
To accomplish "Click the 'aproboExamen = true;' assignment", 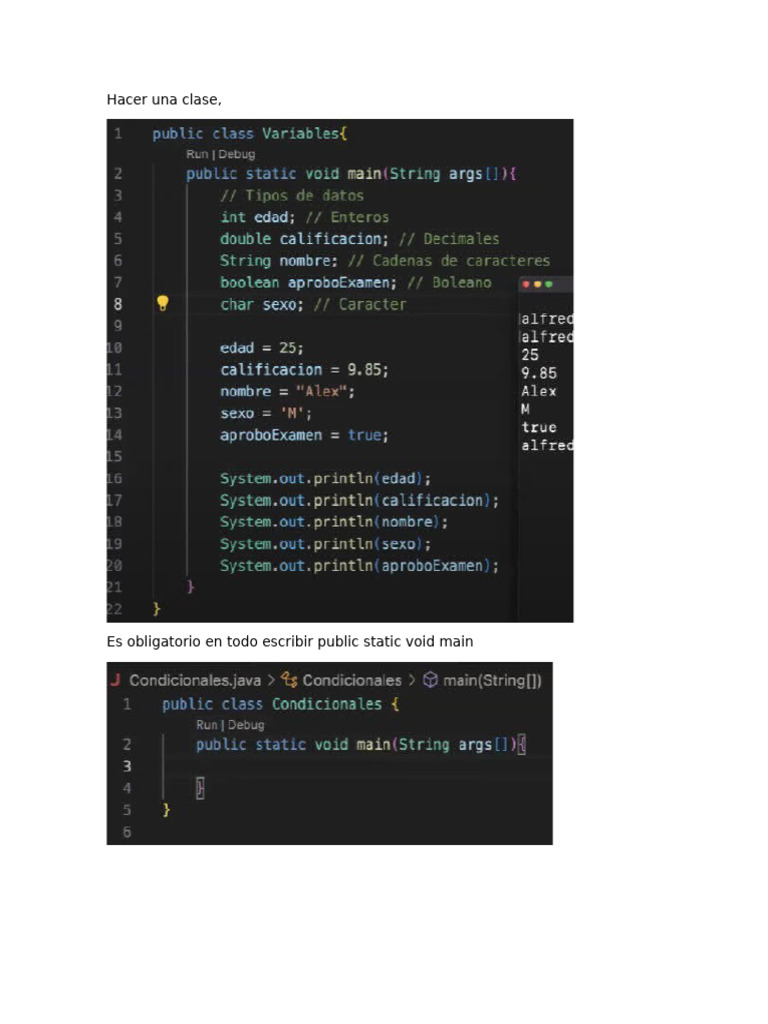I will coord(304,435).
